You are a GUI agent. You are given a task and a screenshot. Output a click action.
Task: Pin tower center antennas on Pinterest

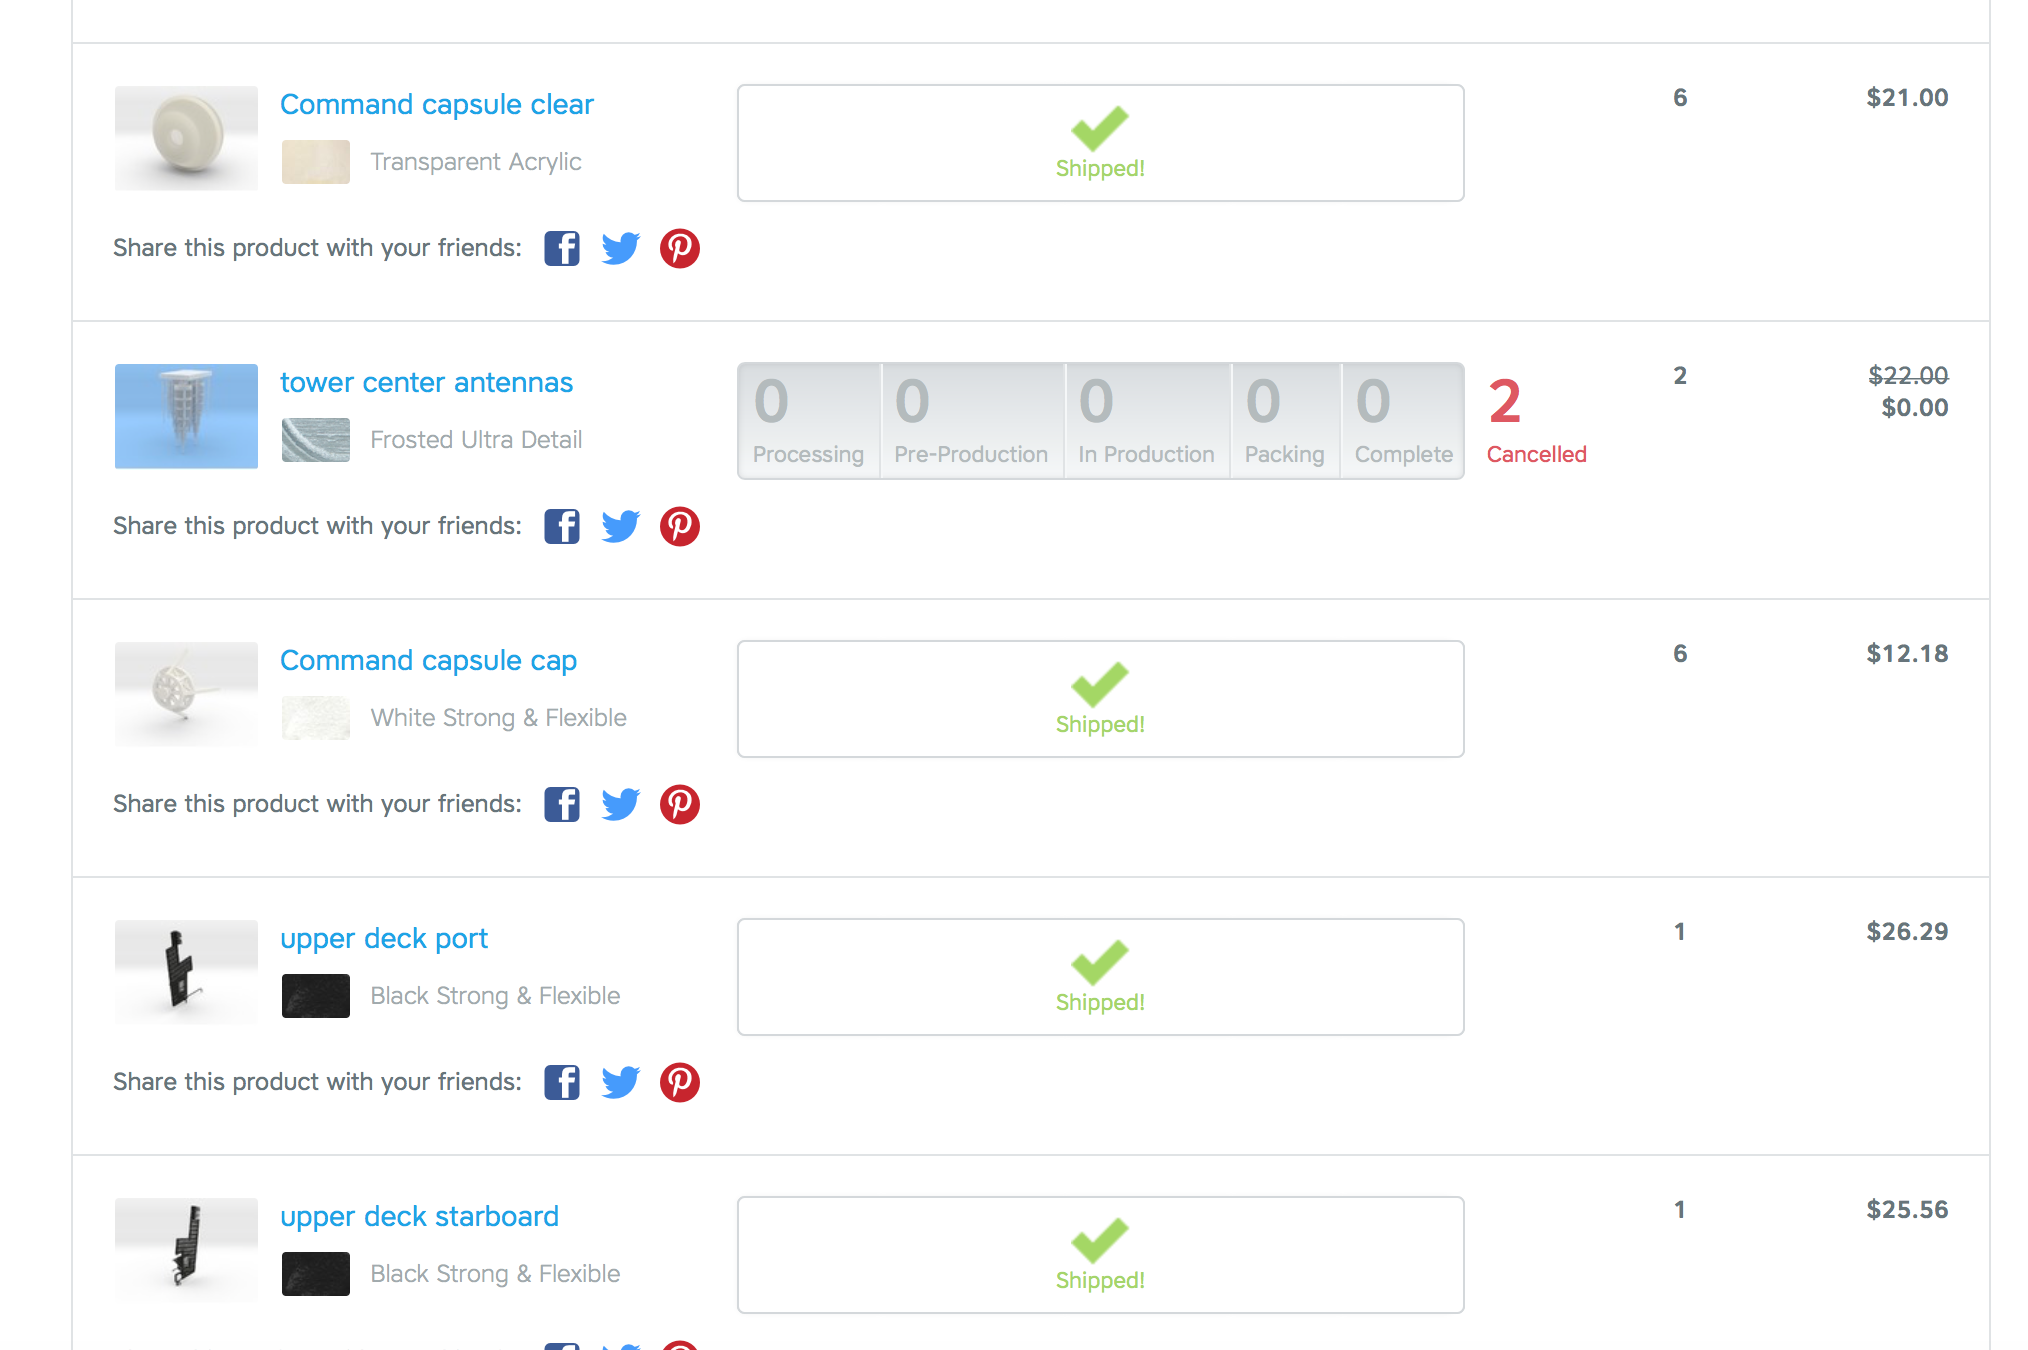680,526
